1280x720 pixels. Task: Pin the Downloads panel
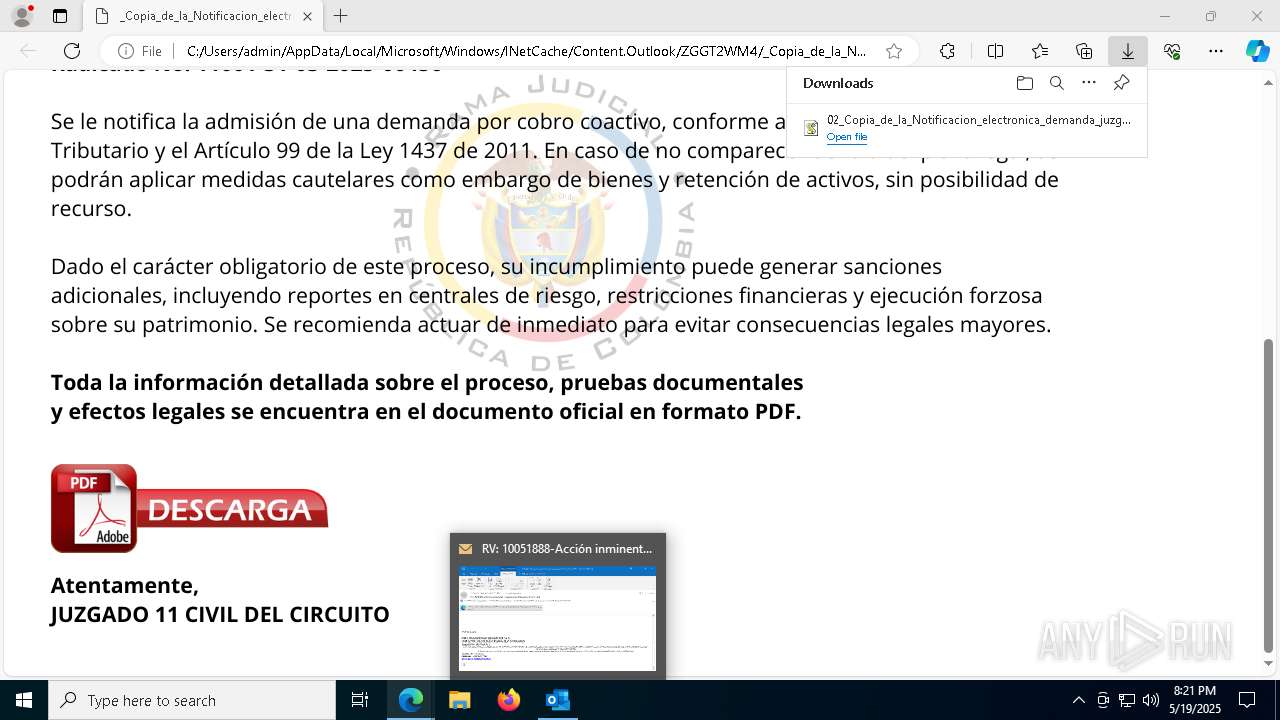point(1121,83)
